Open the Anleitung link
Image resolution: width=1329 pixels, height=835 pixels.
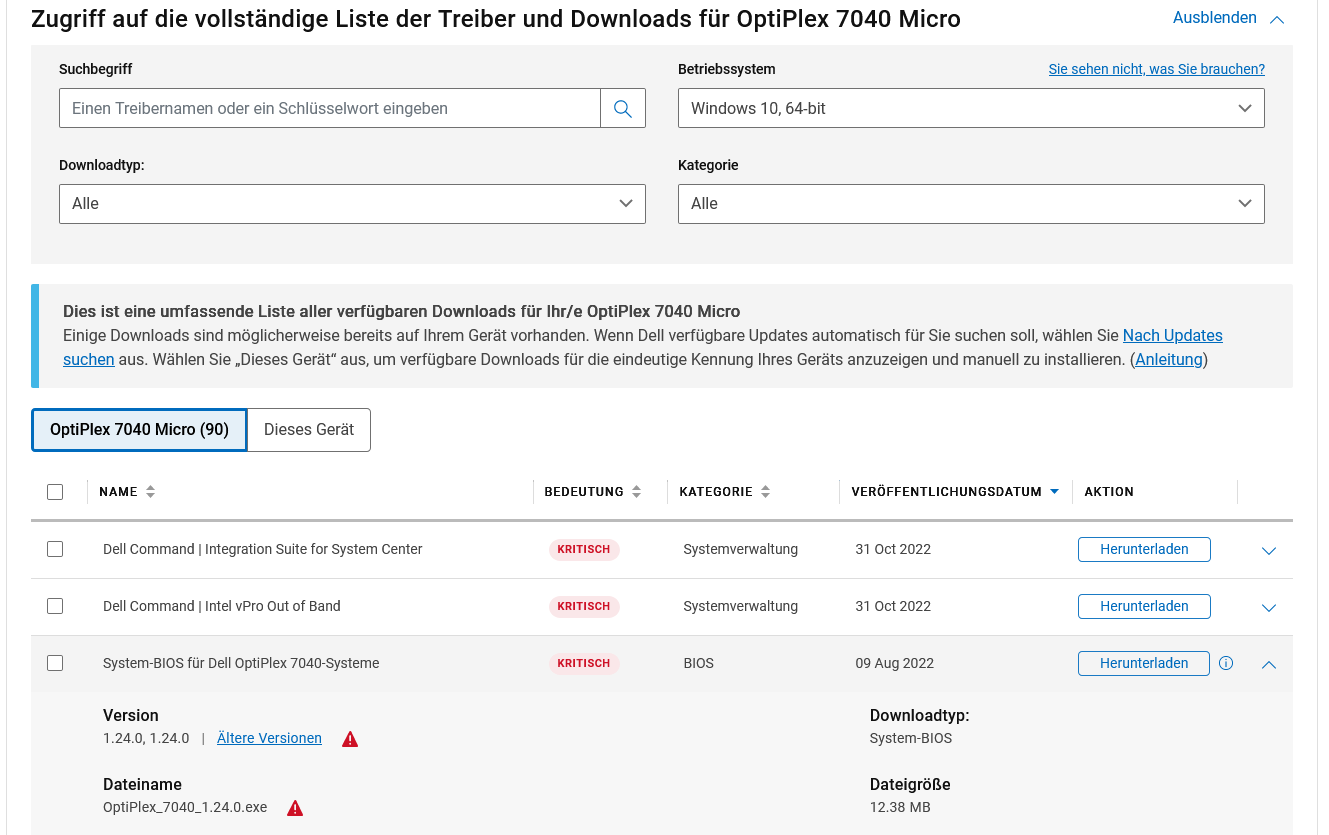pyautogui.click(x=1169, y=359)
